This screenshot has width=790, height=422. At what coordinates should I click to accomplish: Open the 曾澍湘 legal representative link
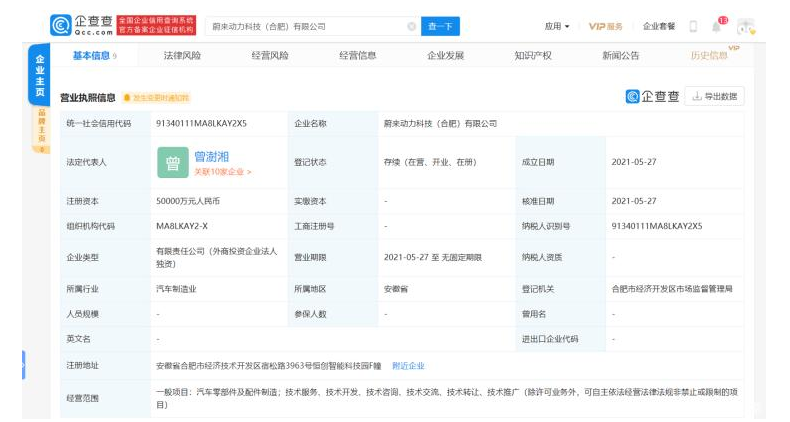212,156
